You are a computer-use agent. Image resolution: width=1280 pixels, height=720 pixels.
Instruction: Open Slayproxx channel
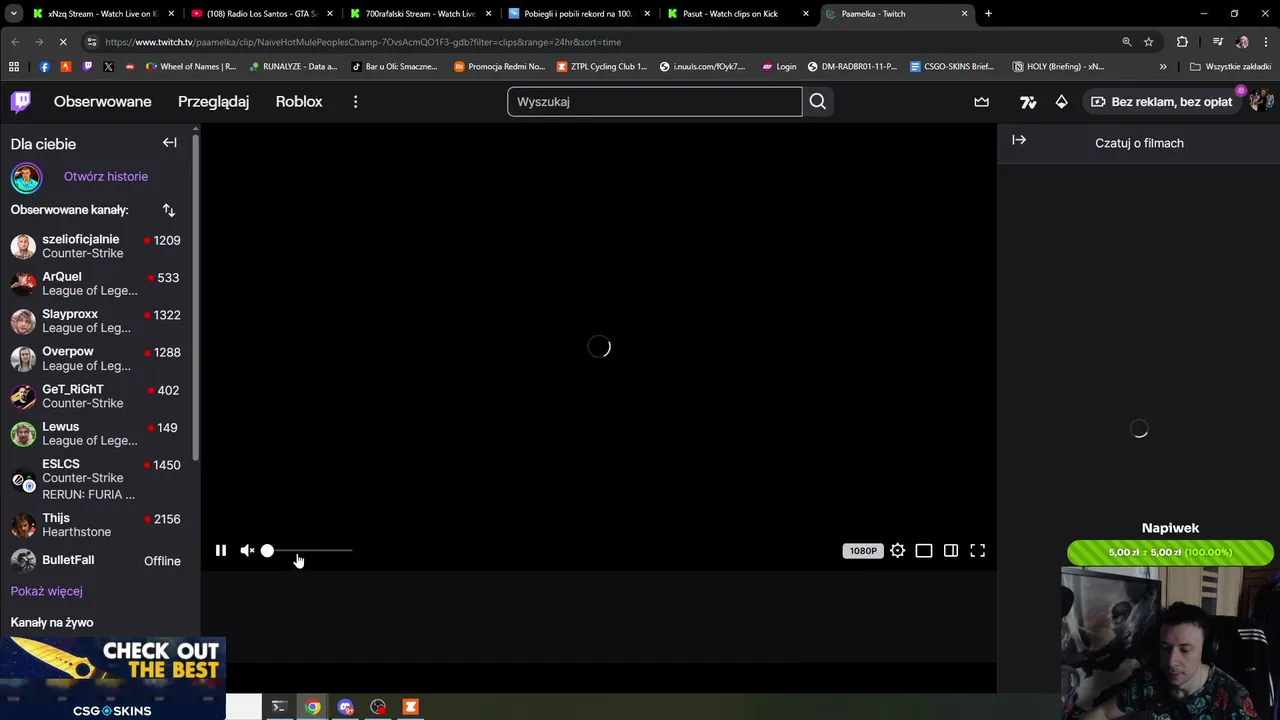tap(97, 321)
